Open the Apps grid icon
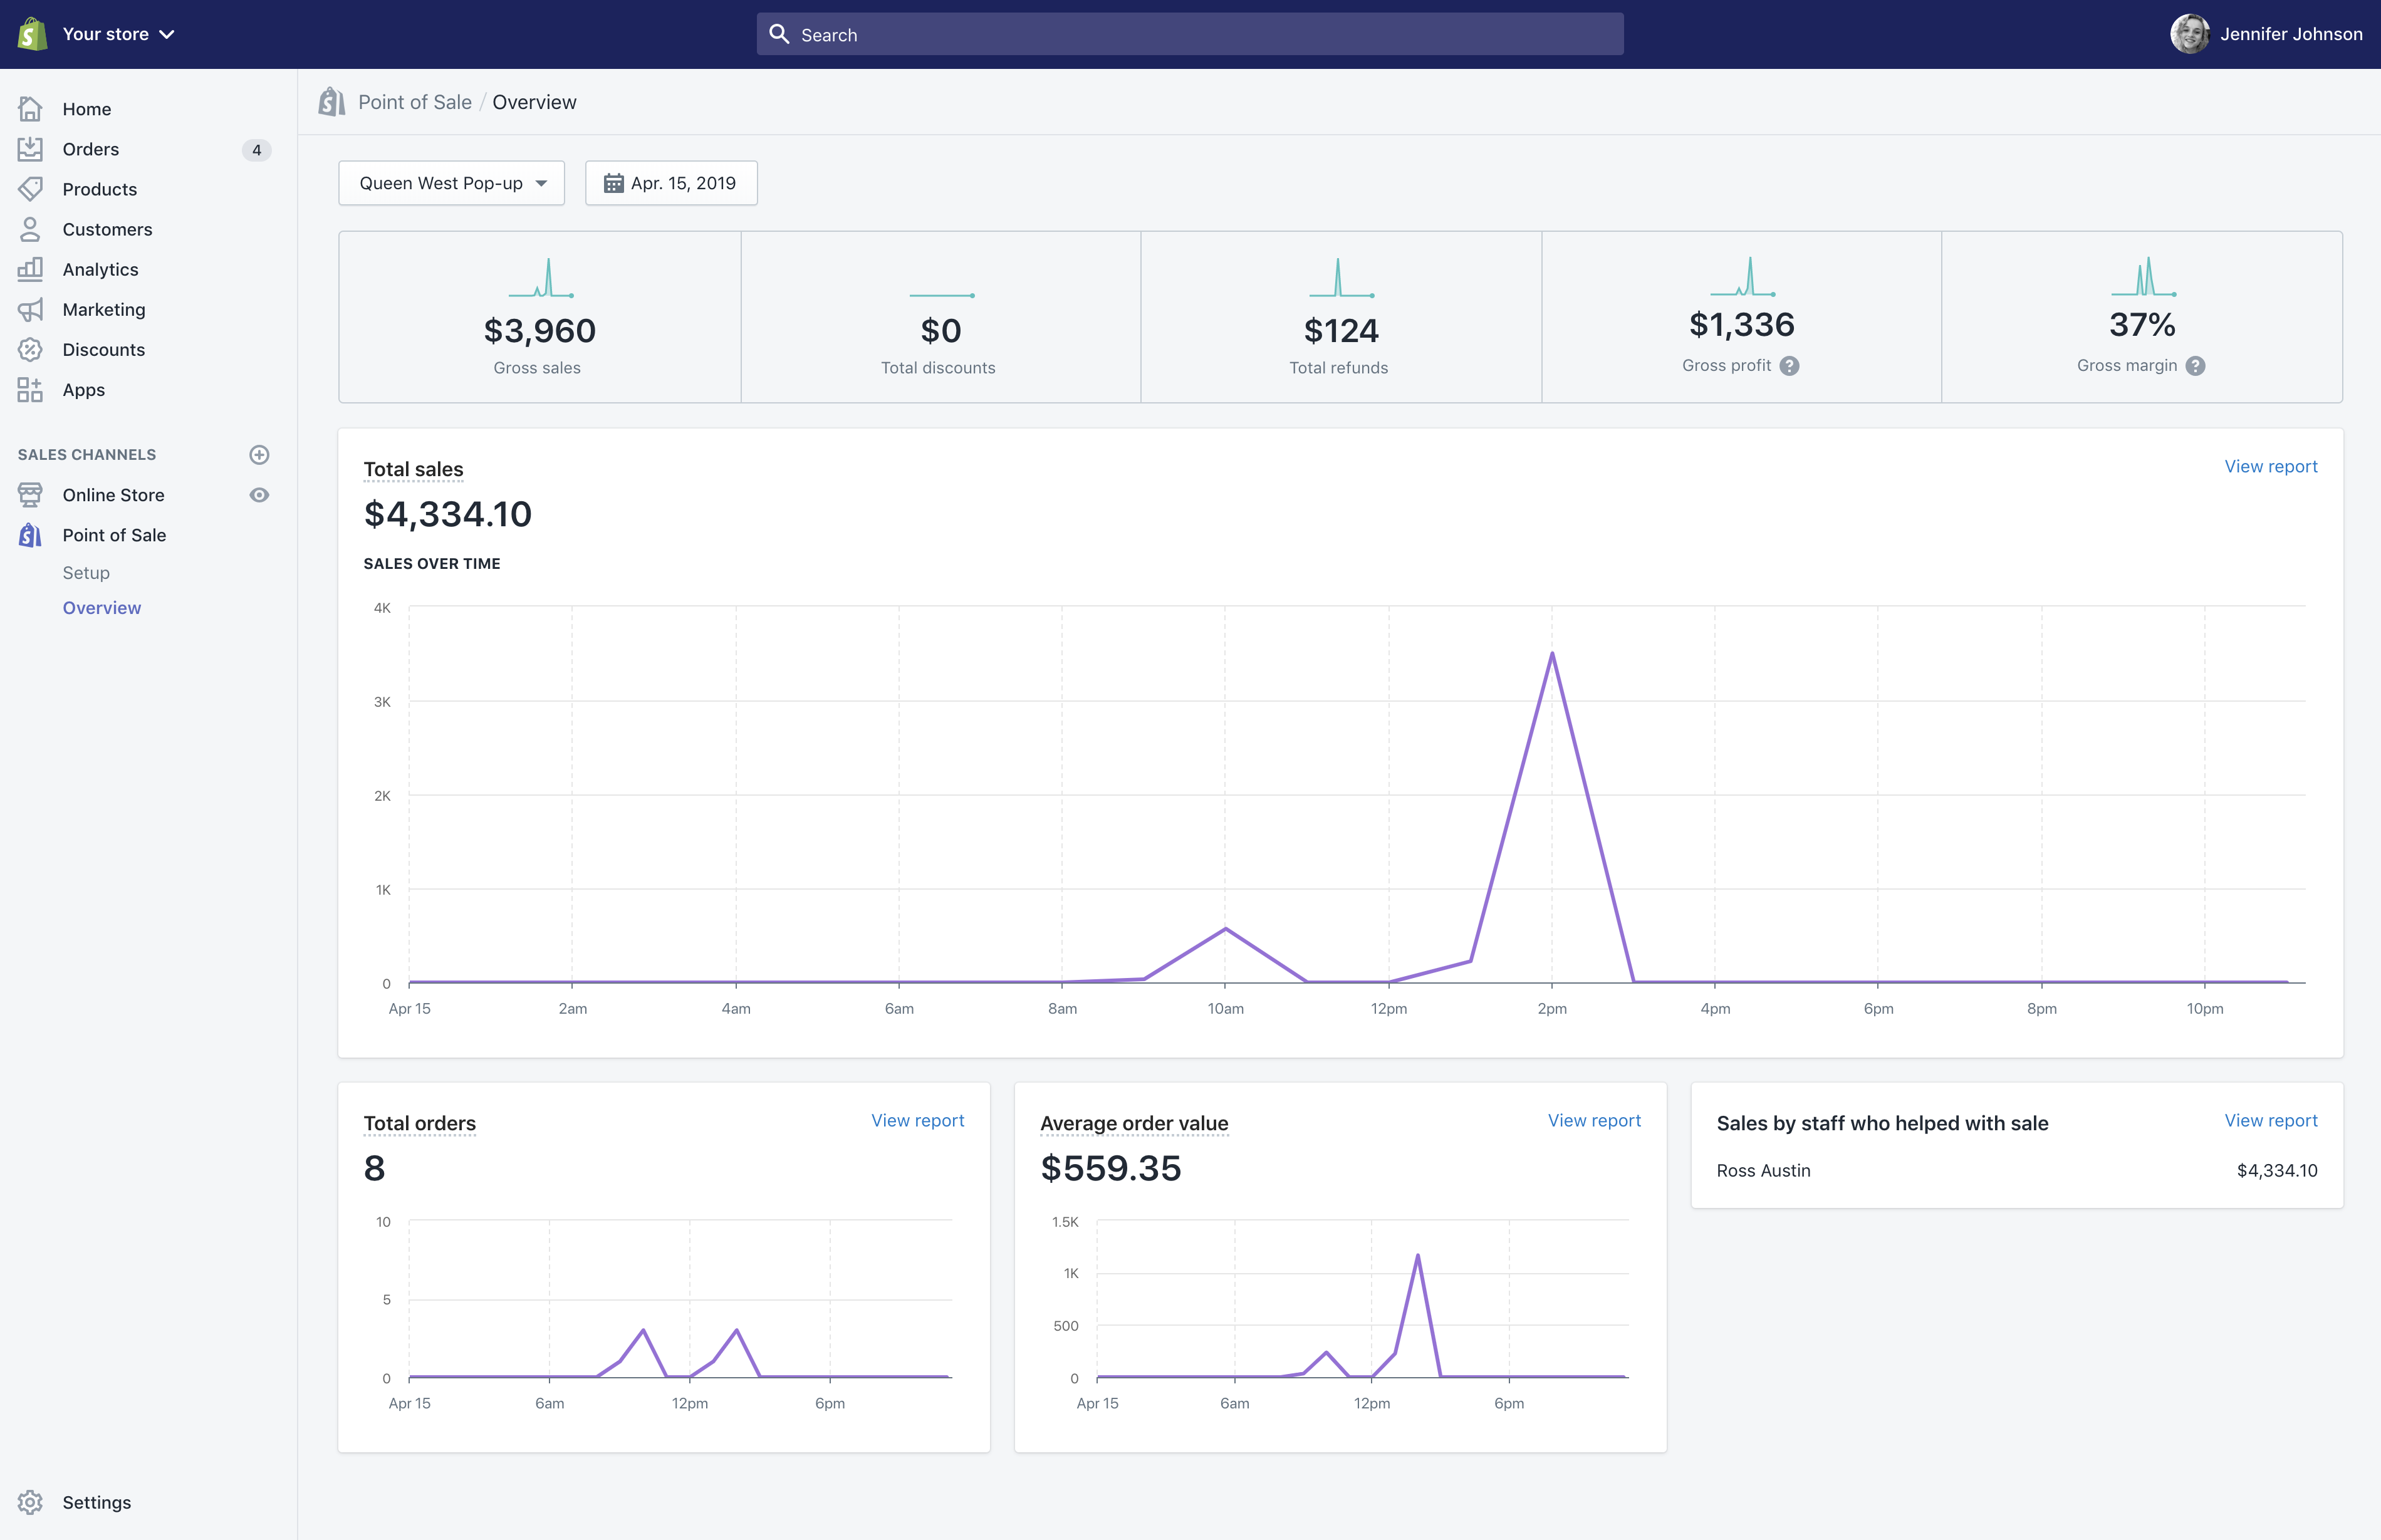This screenshot has height=1540, width=2381. [30, 390]
